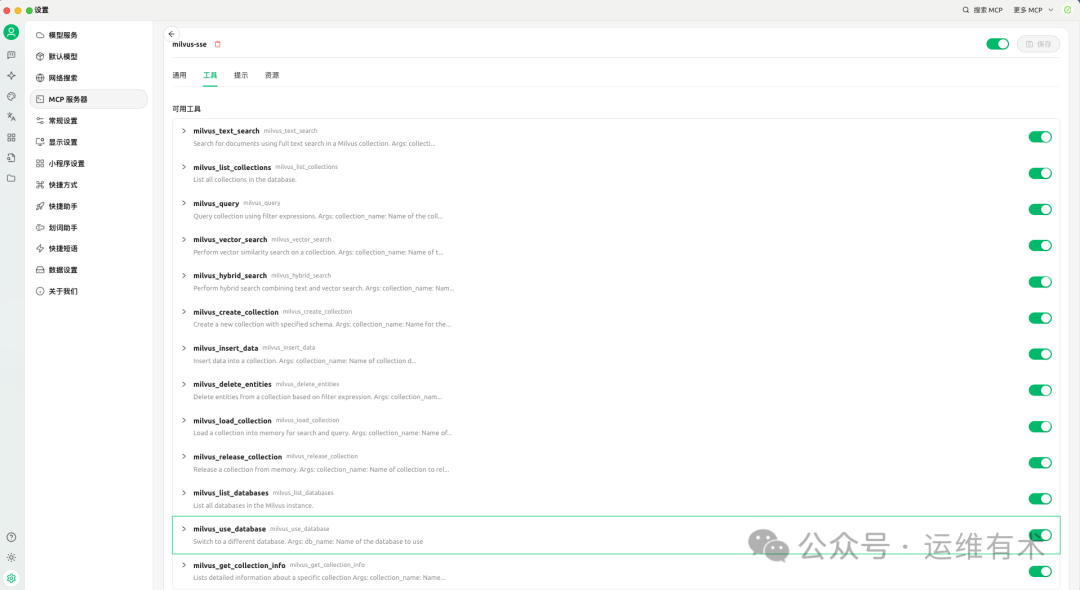
Task: Open 模型服务 settings
Action: (89, 35)
